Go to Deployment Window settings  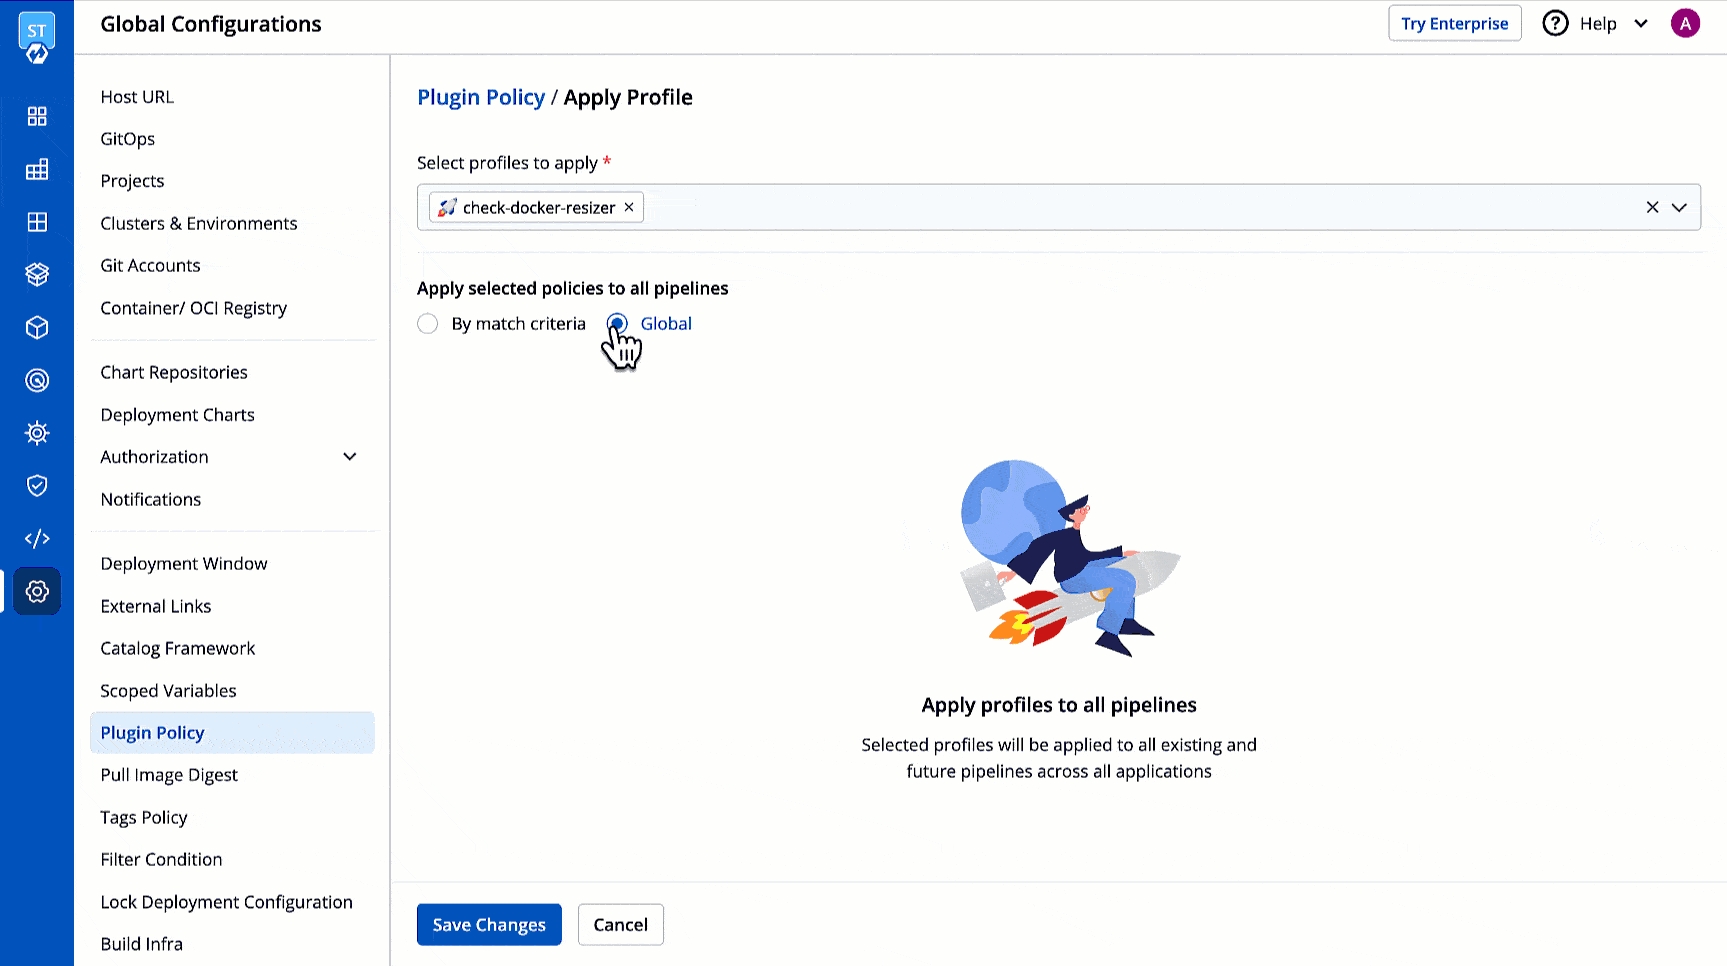(184, 564)
